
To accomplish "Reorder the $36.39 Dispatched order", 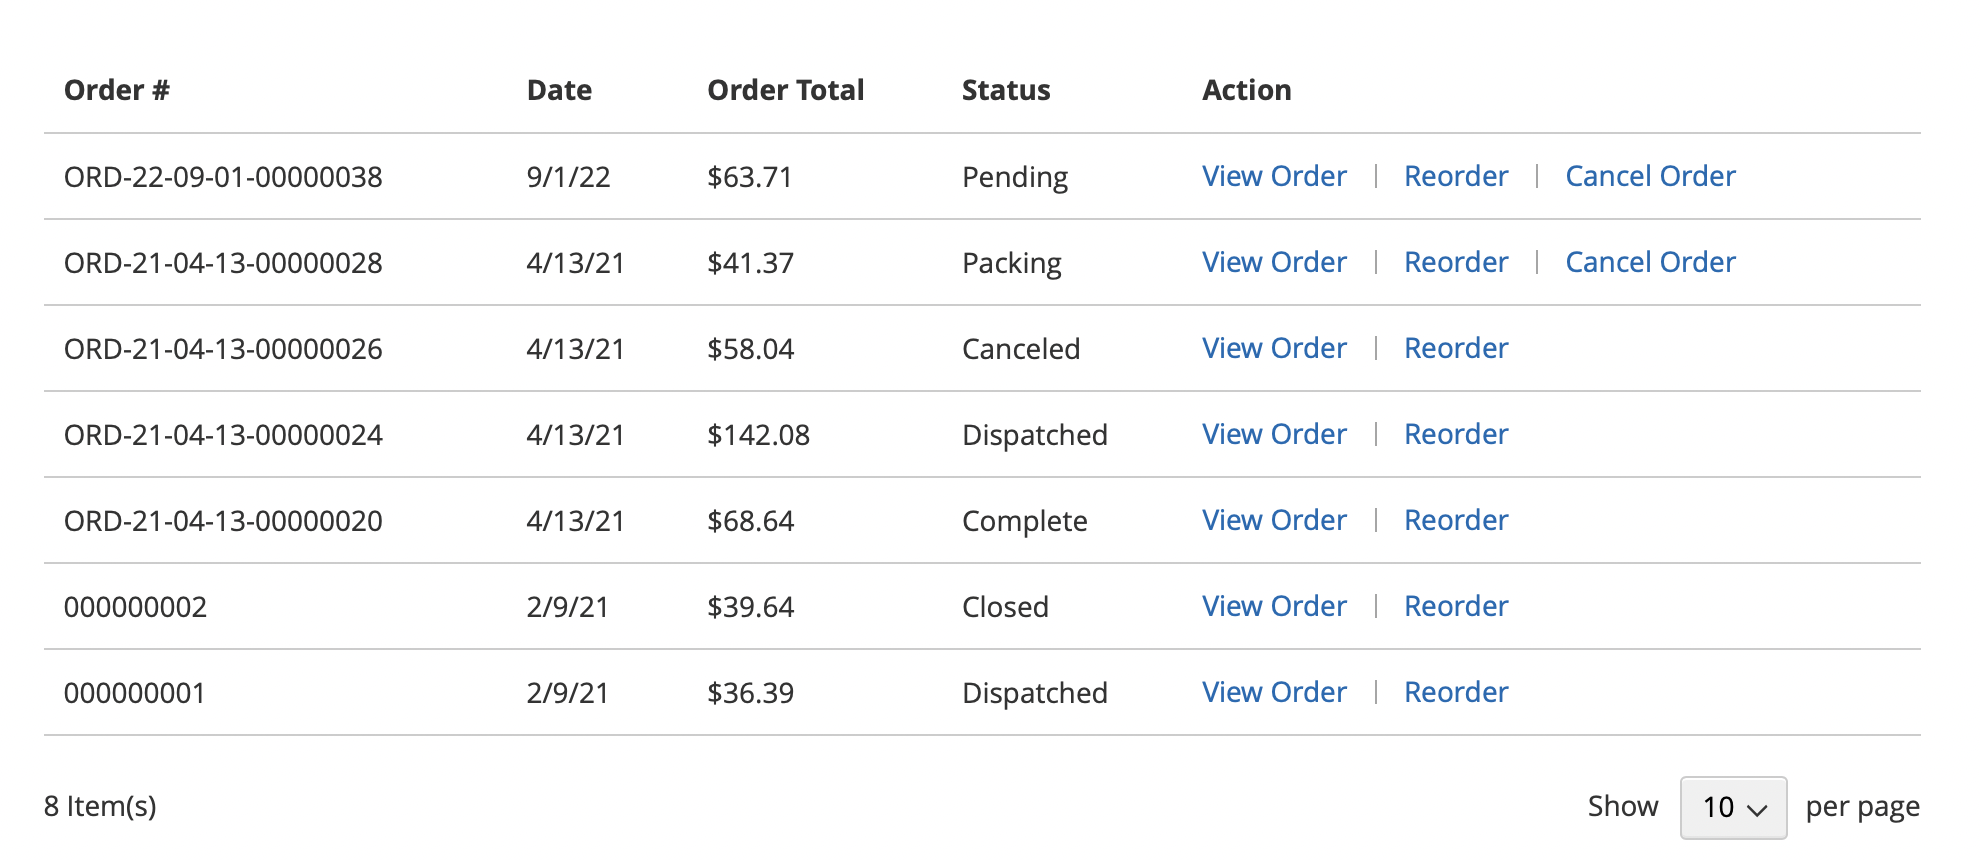I will [x=1456, y=692].
